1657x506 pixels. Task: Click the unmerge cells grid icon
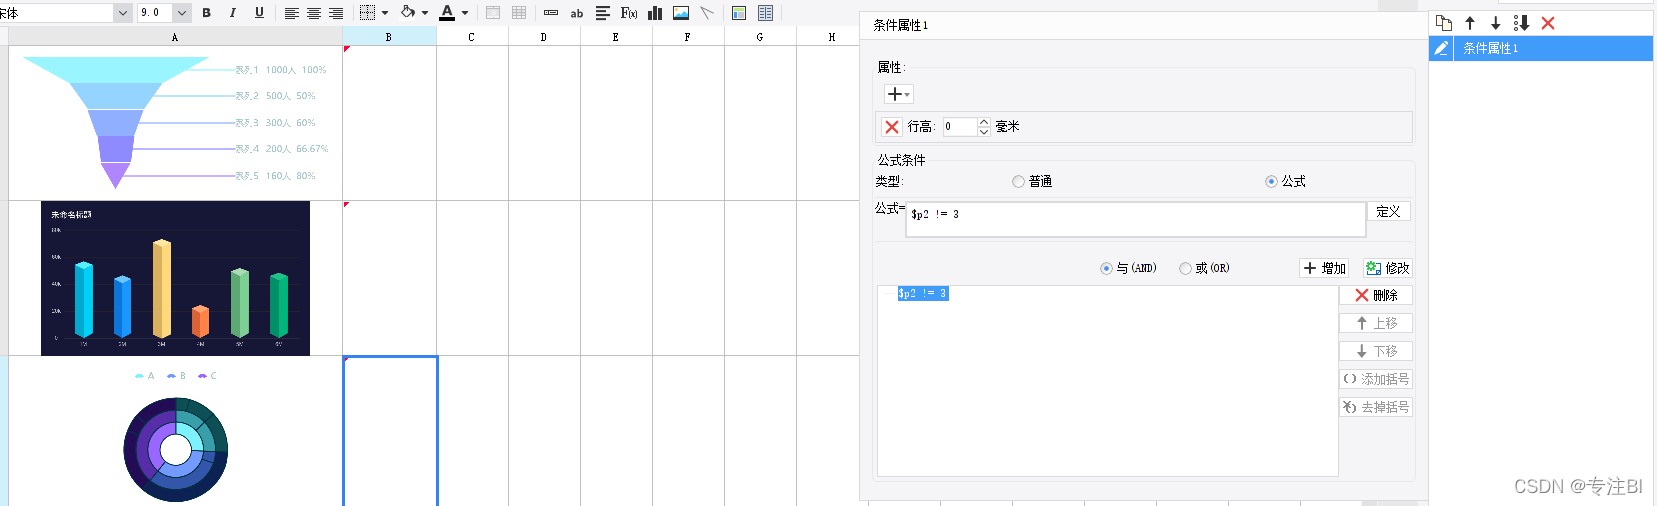[x=519, y=13]
